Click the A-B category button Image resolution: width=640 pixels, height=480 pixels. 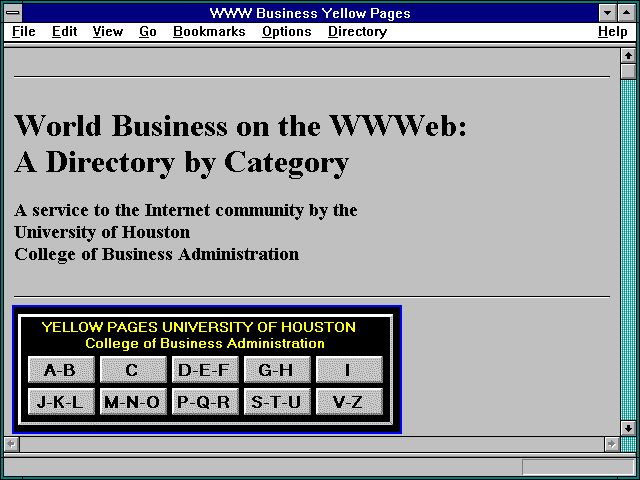[61, 369]
